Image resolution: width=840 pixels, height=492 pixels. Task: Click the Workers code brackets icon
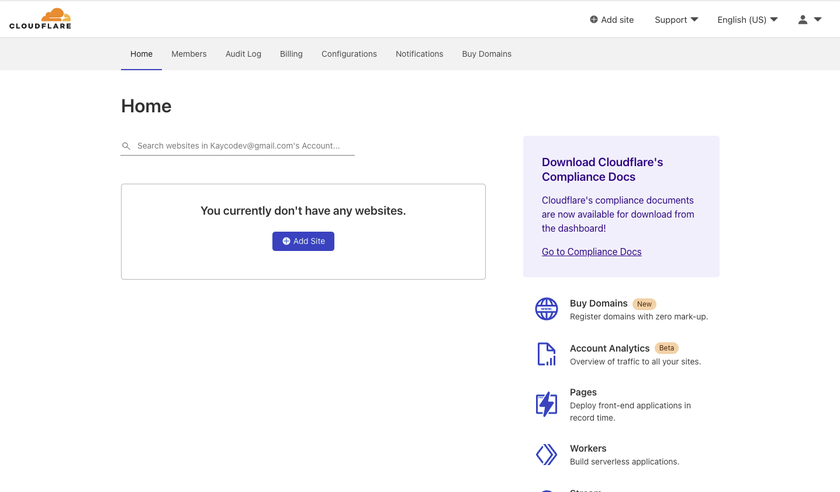pos(546,454)
